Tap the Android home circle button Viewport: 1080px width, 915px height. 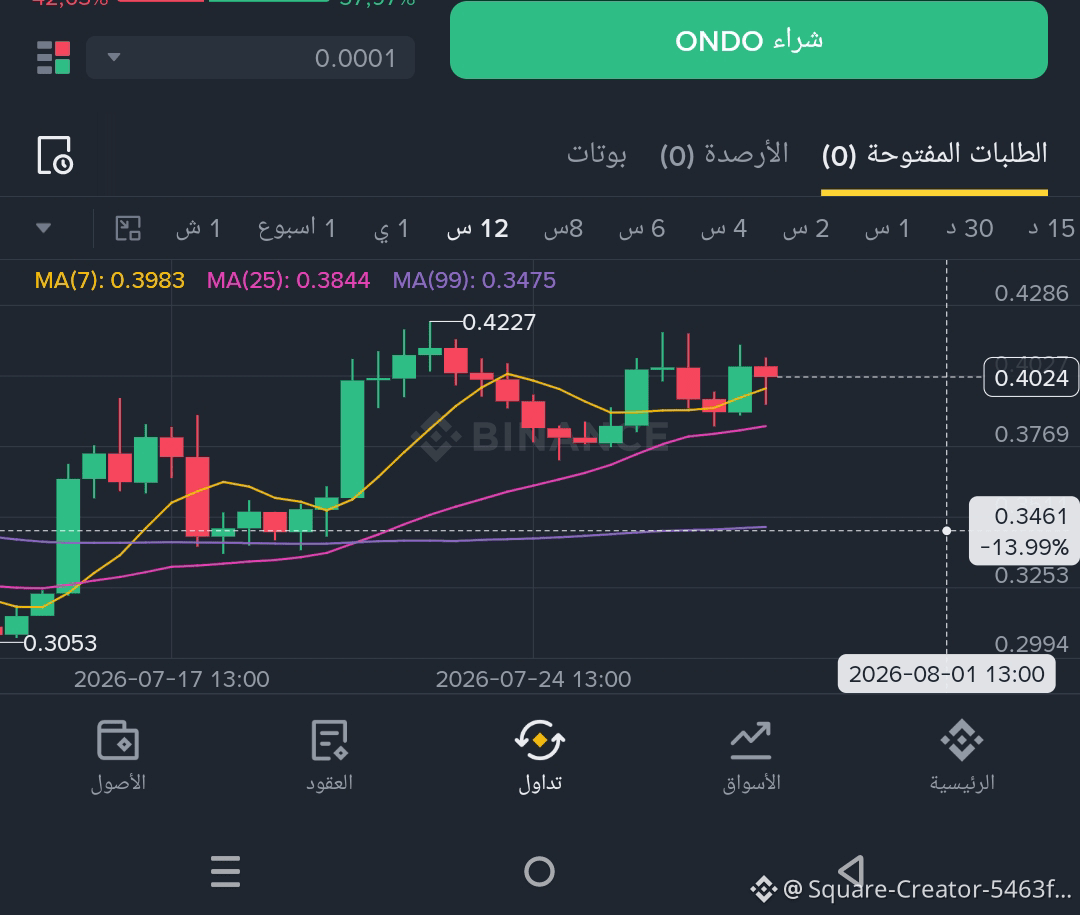pyautogui.click(x=539, y=872)
